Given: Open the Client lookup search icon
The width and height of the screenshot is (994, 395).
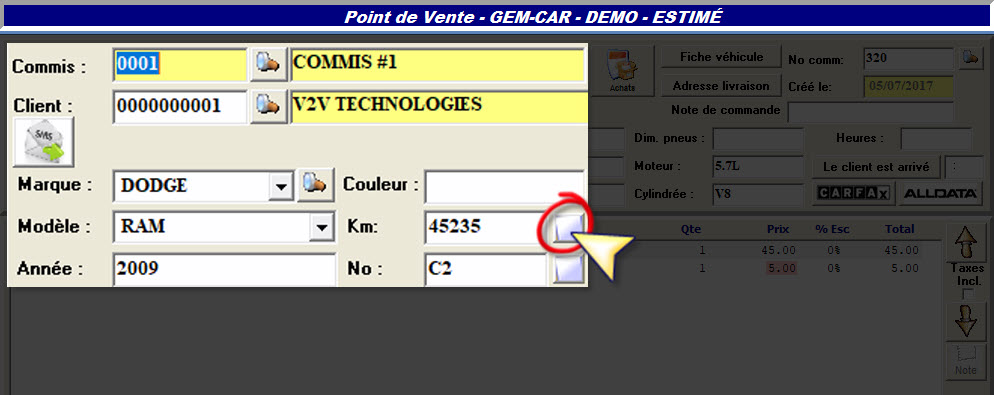Looking at the screenshot, I should pos(269,106).
